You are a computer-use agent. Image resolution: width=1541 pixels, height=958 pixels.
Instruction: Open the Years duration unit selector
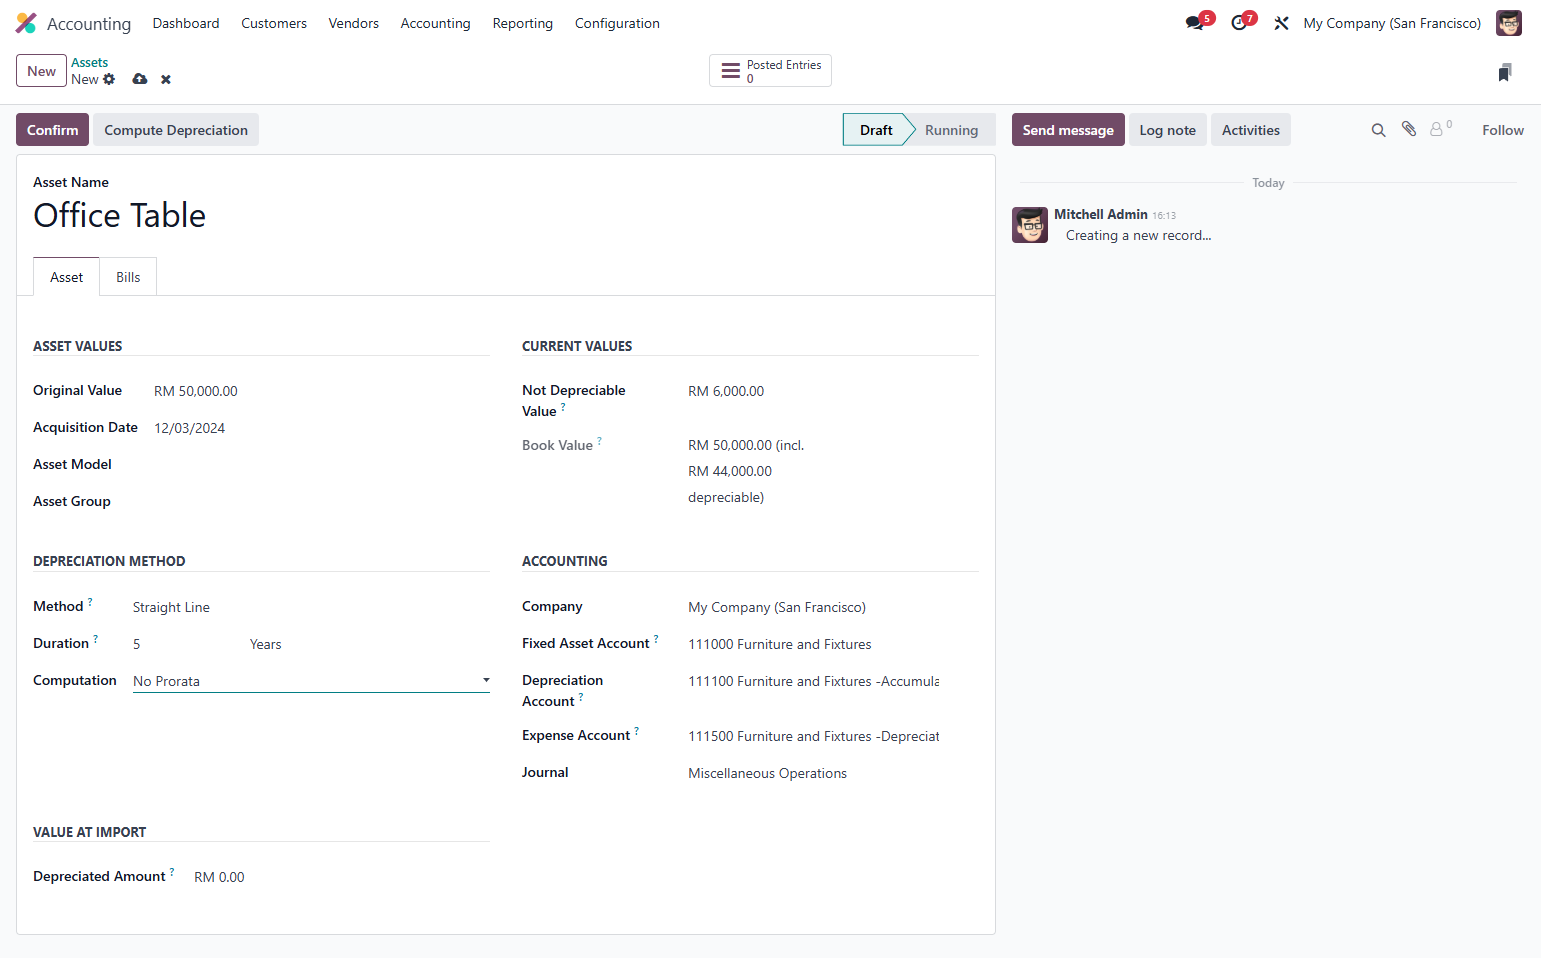369,644
